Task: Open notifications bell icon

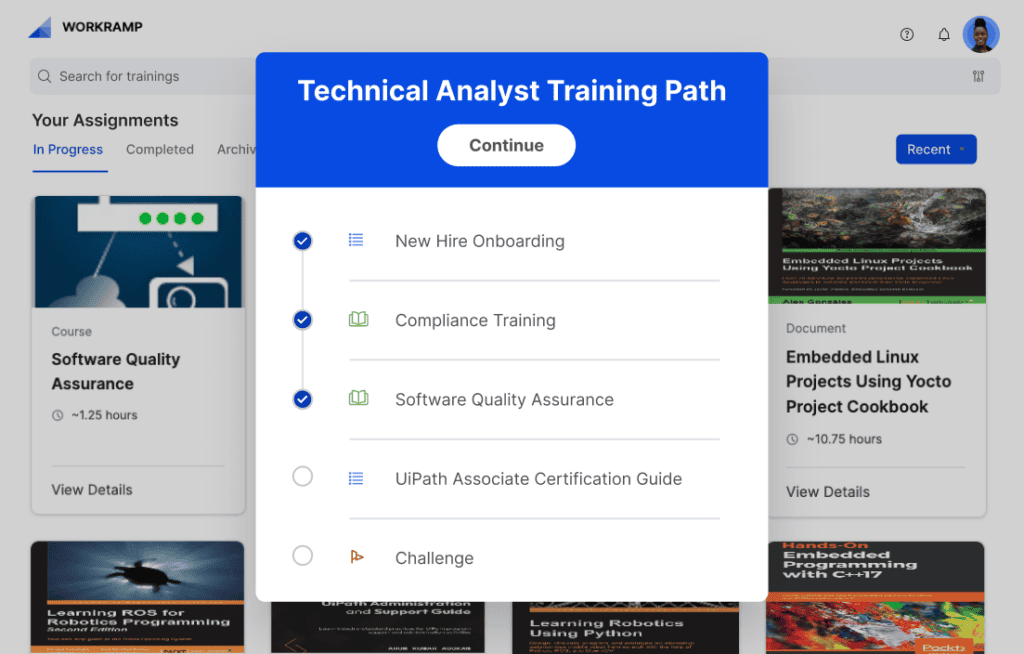Action: click(x=944, y=35)
